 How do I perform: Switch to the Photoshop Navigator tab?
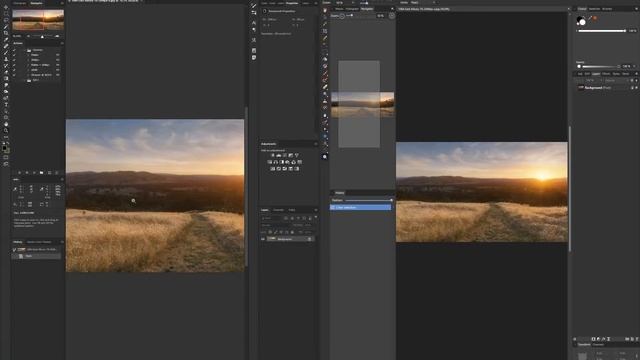[x=36, y=3]
